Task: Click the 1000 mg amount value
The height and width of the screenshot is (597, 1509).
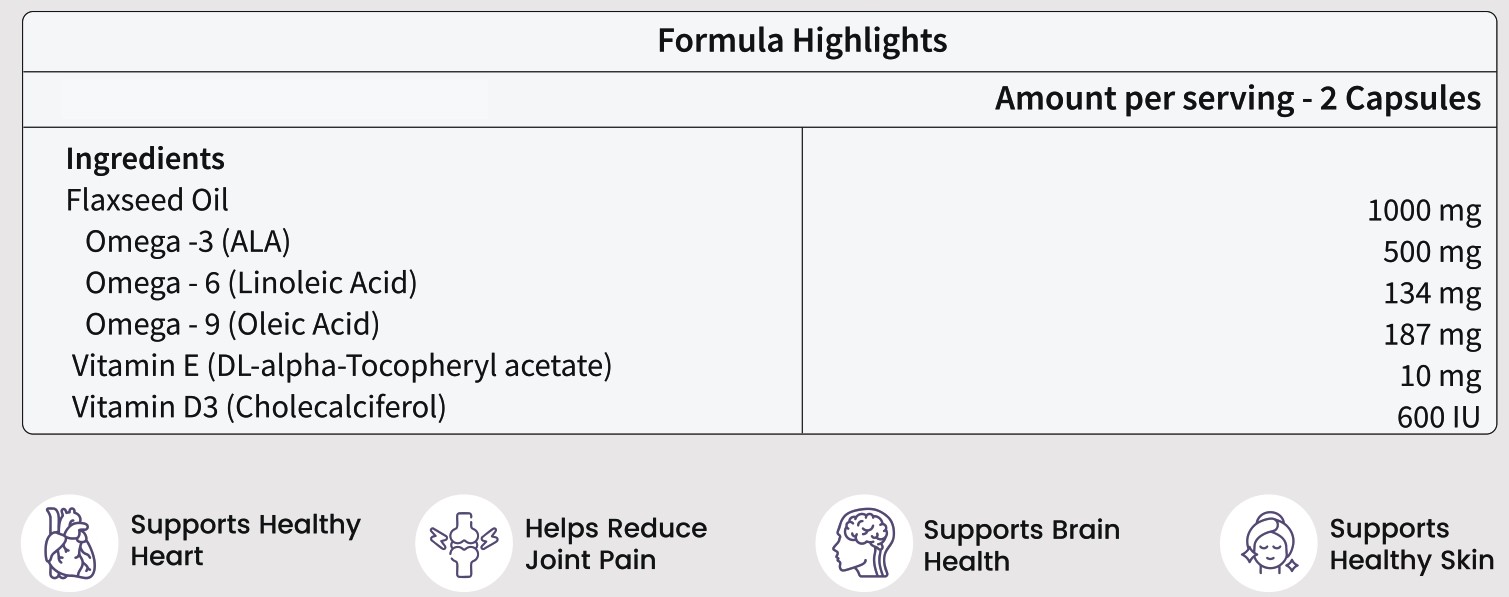Action: [x=1423, y=212]
